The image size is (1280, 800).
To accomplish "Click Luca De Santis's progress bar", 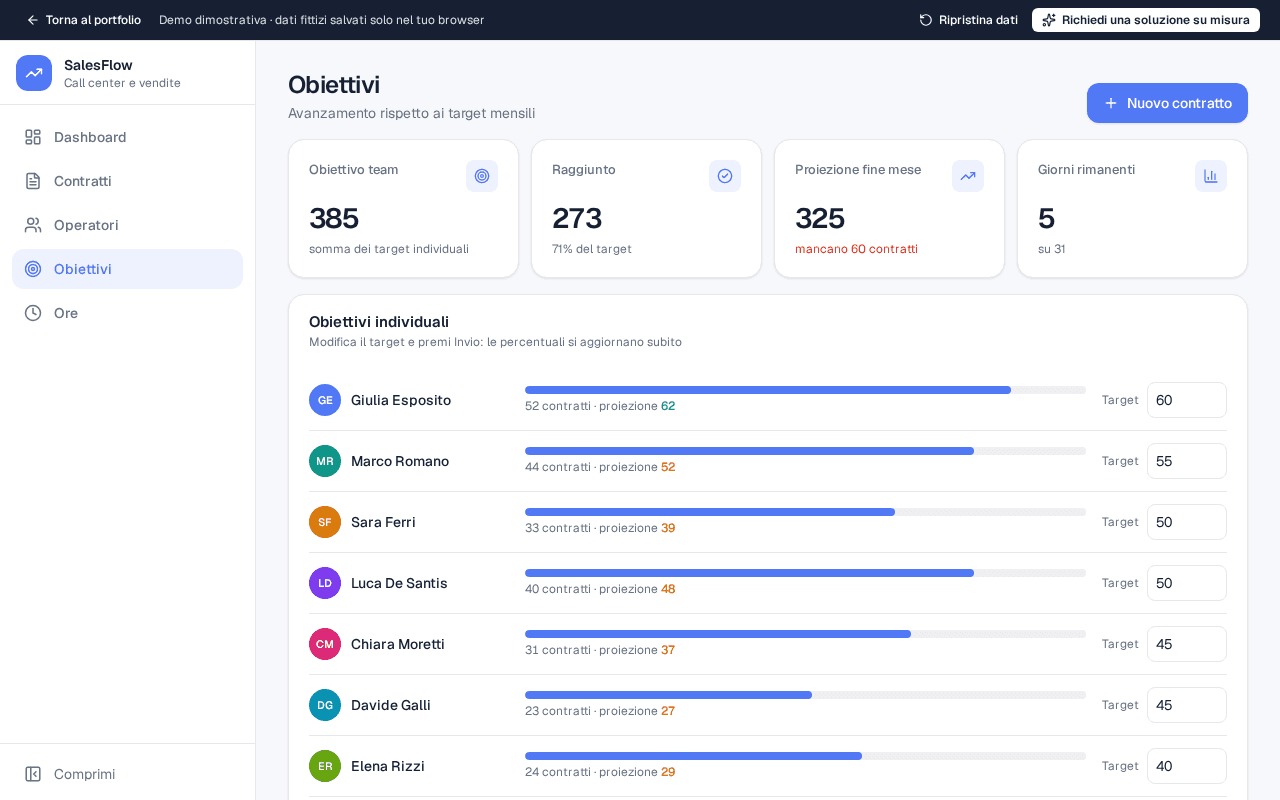I will click(x=805, y=573).
